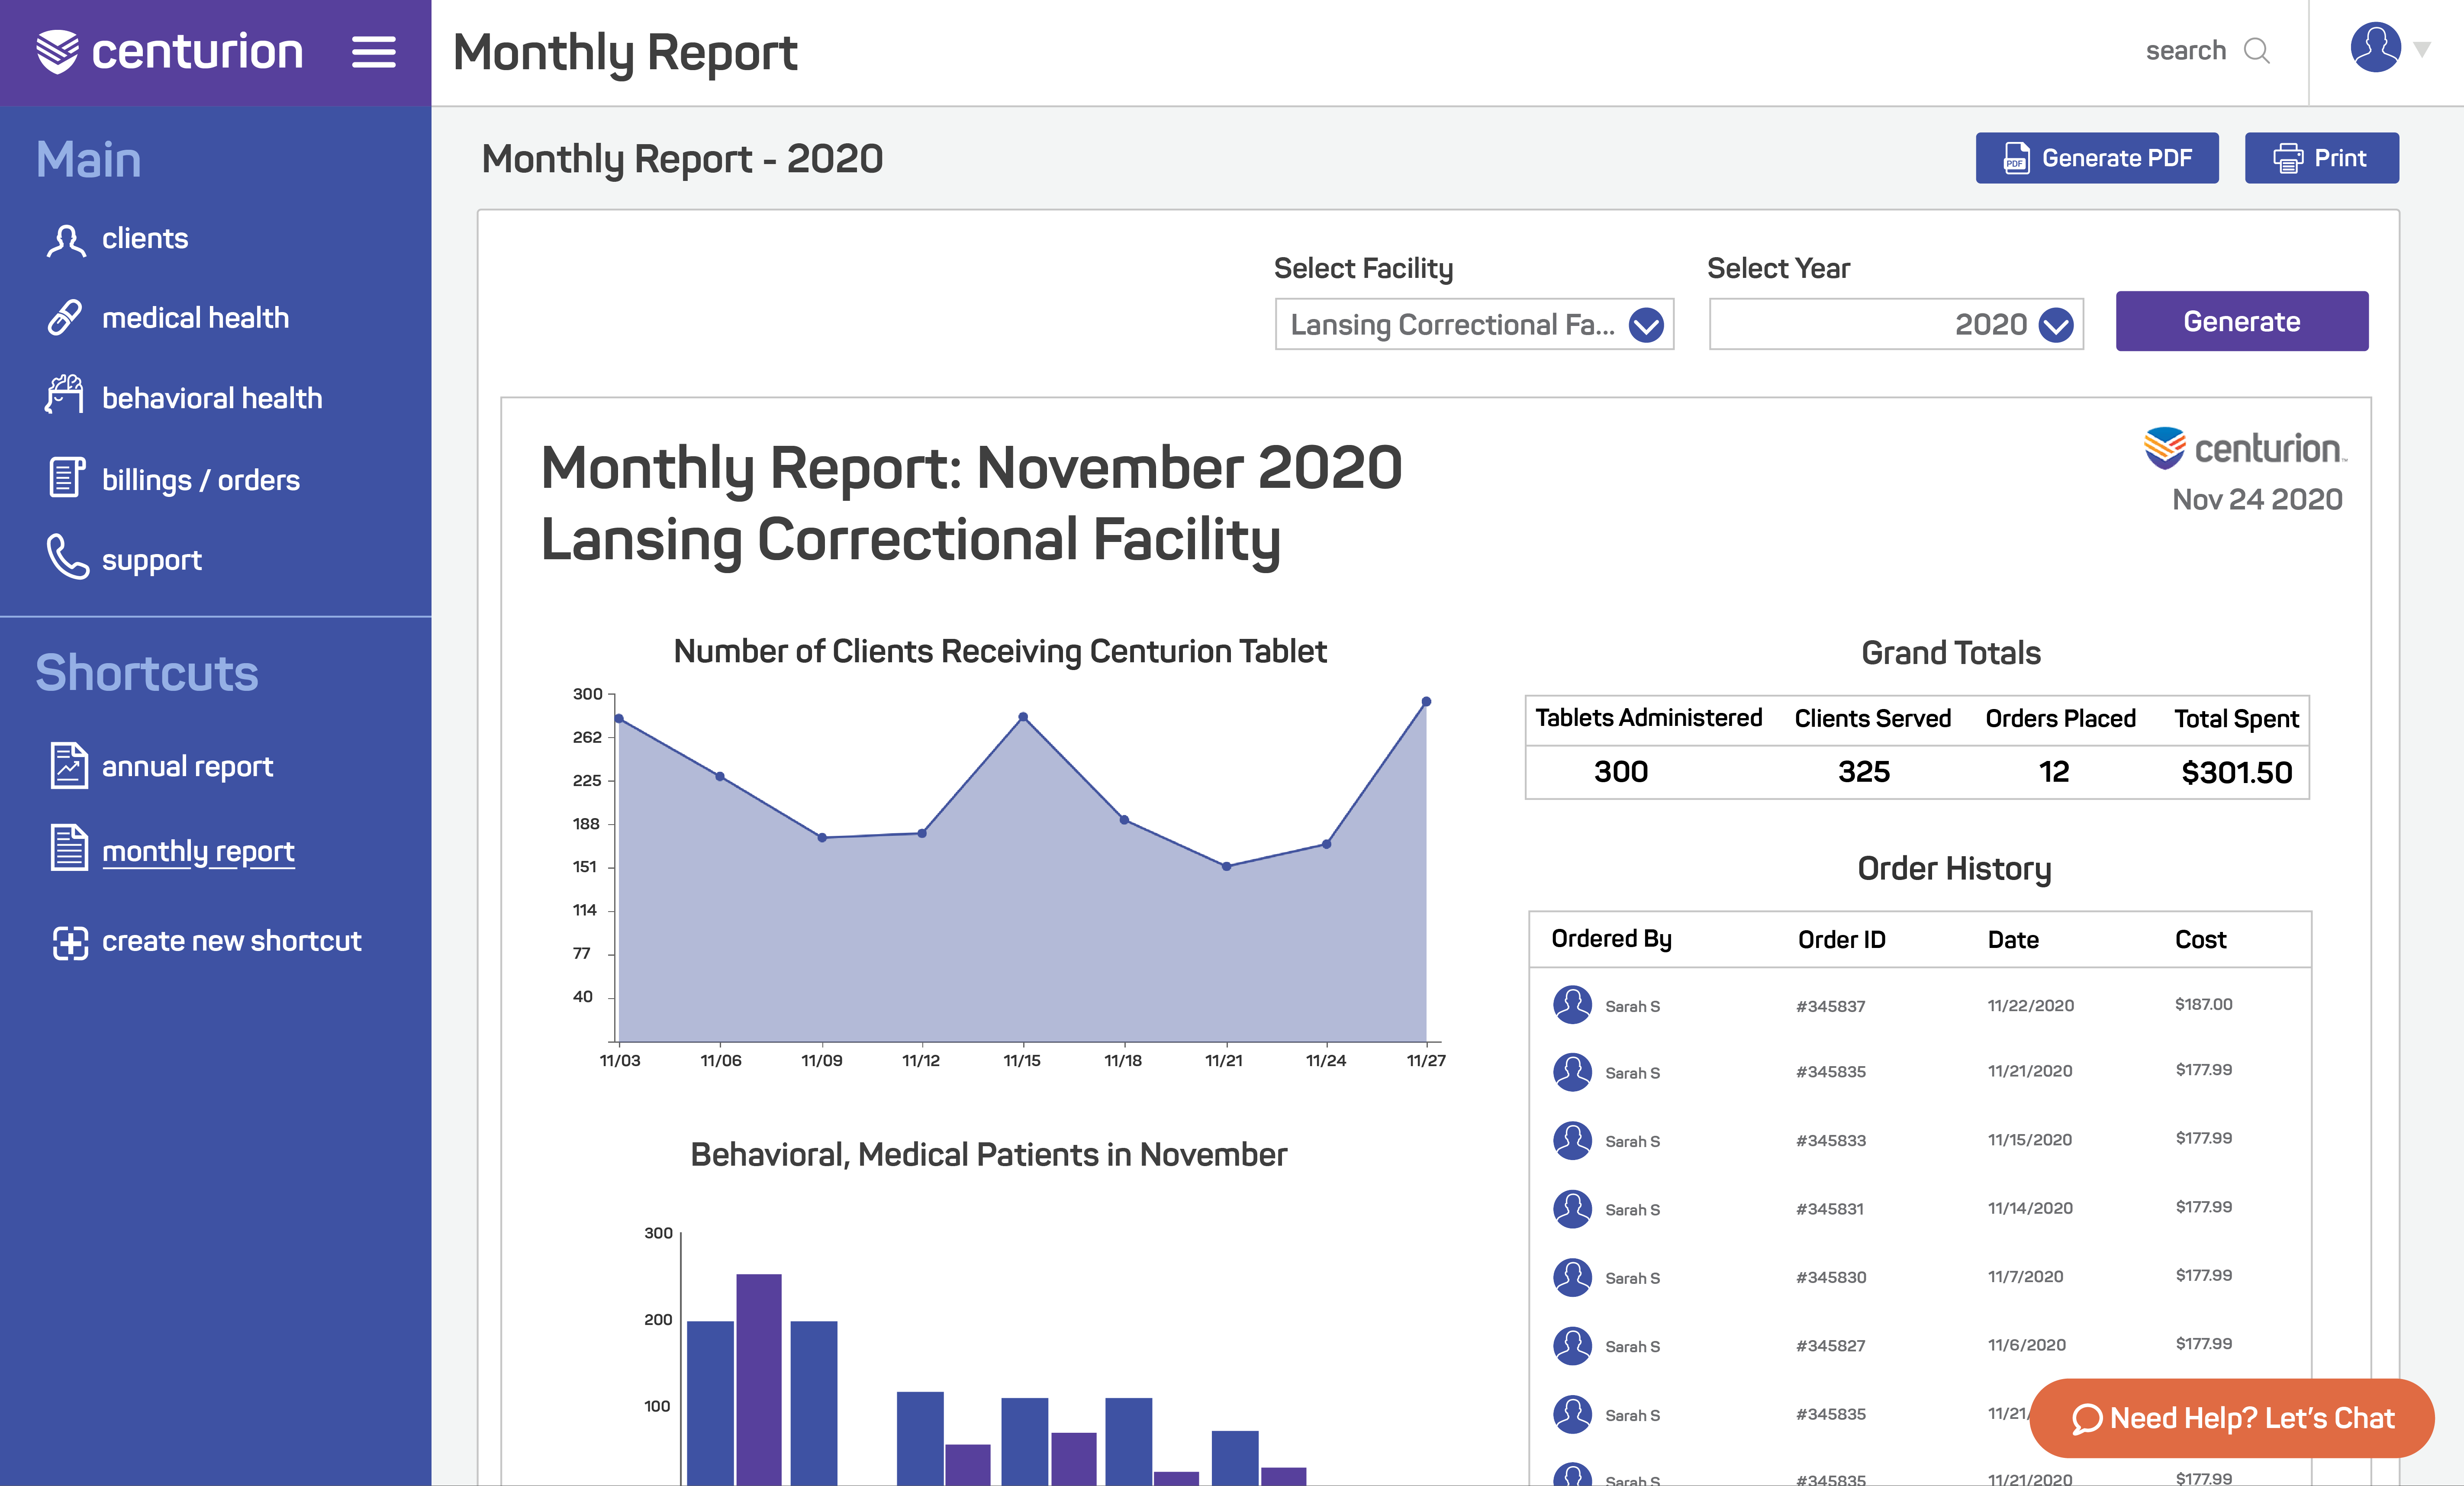Click the Centurion logo in the report header
2464x1486 pixels.
[x=2245, y=448]
